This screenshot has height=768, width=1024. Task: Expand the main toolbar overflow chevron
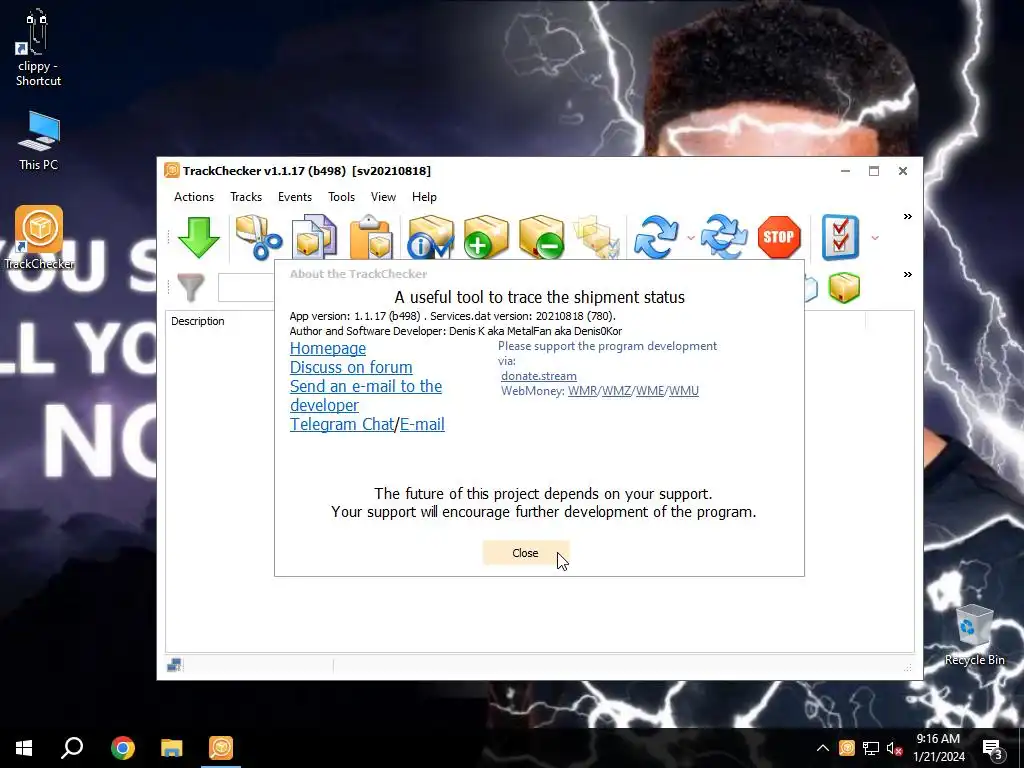click(908, 217)
